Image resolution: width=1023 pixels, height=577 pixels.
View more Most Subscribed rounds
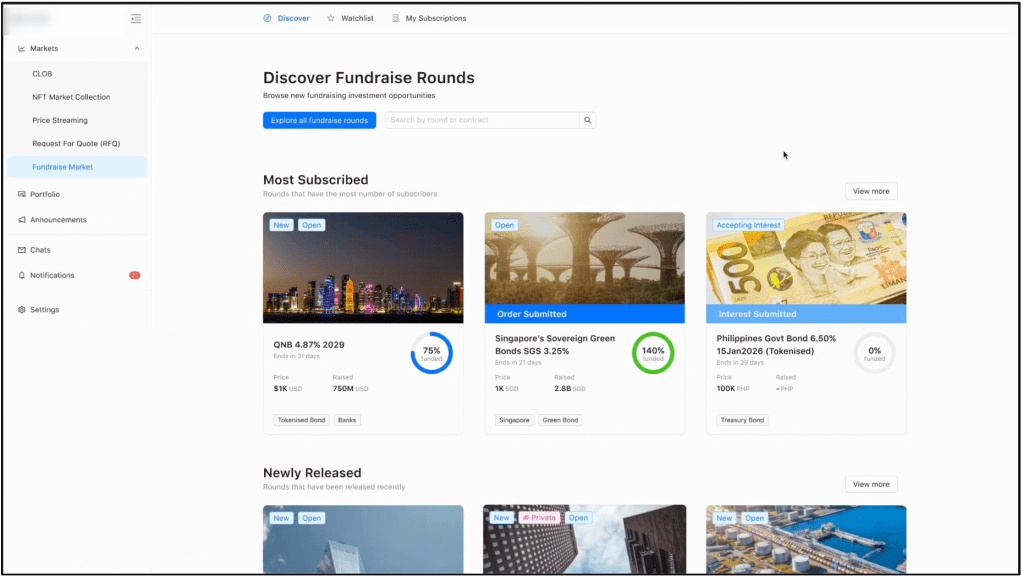pos(870,191)
